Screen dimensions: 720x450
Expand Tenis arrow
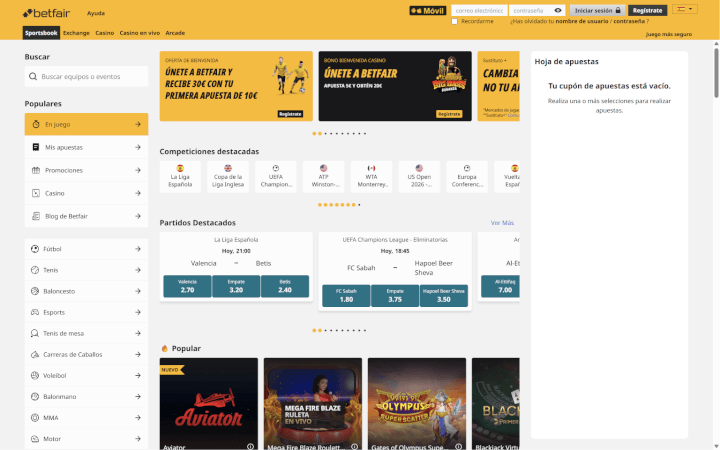click(x=138, y=270)
